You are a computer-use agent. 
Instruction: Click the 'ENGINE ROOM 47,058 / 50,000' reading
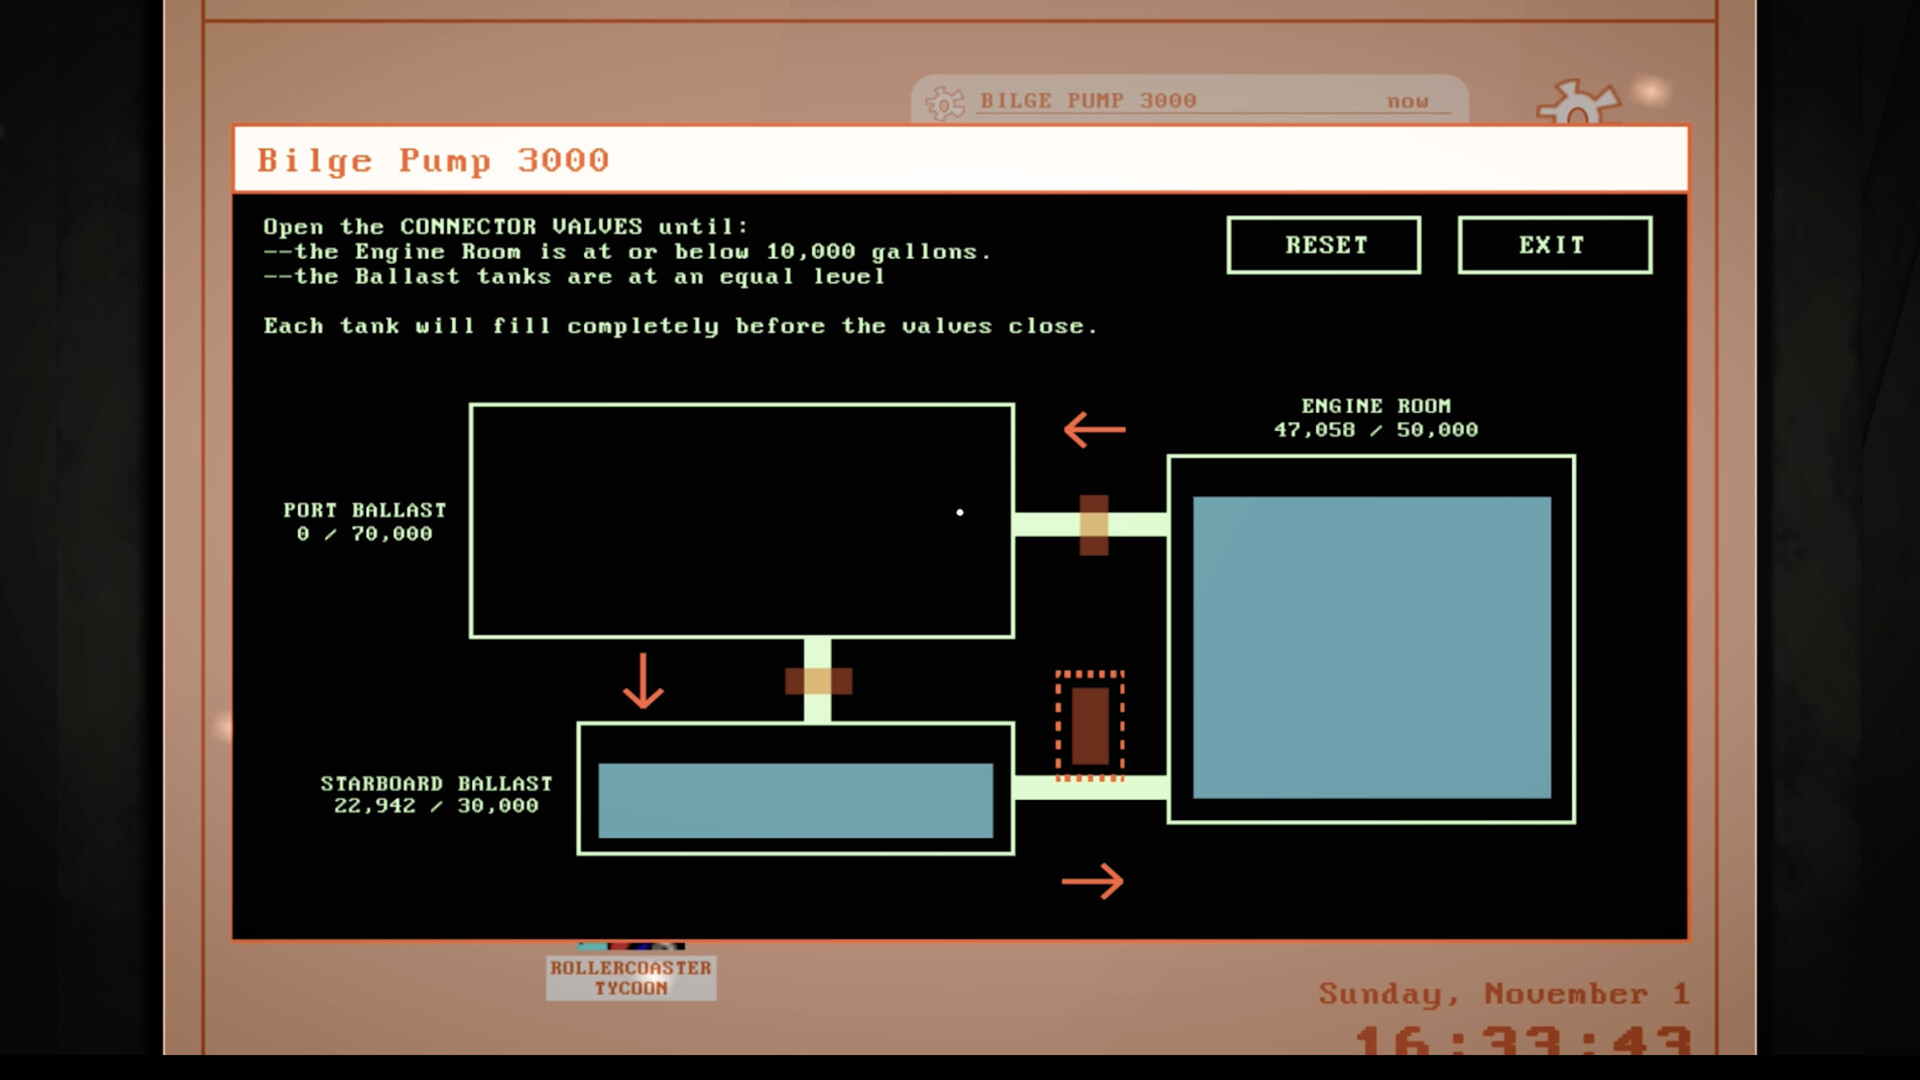[1376, 418]
